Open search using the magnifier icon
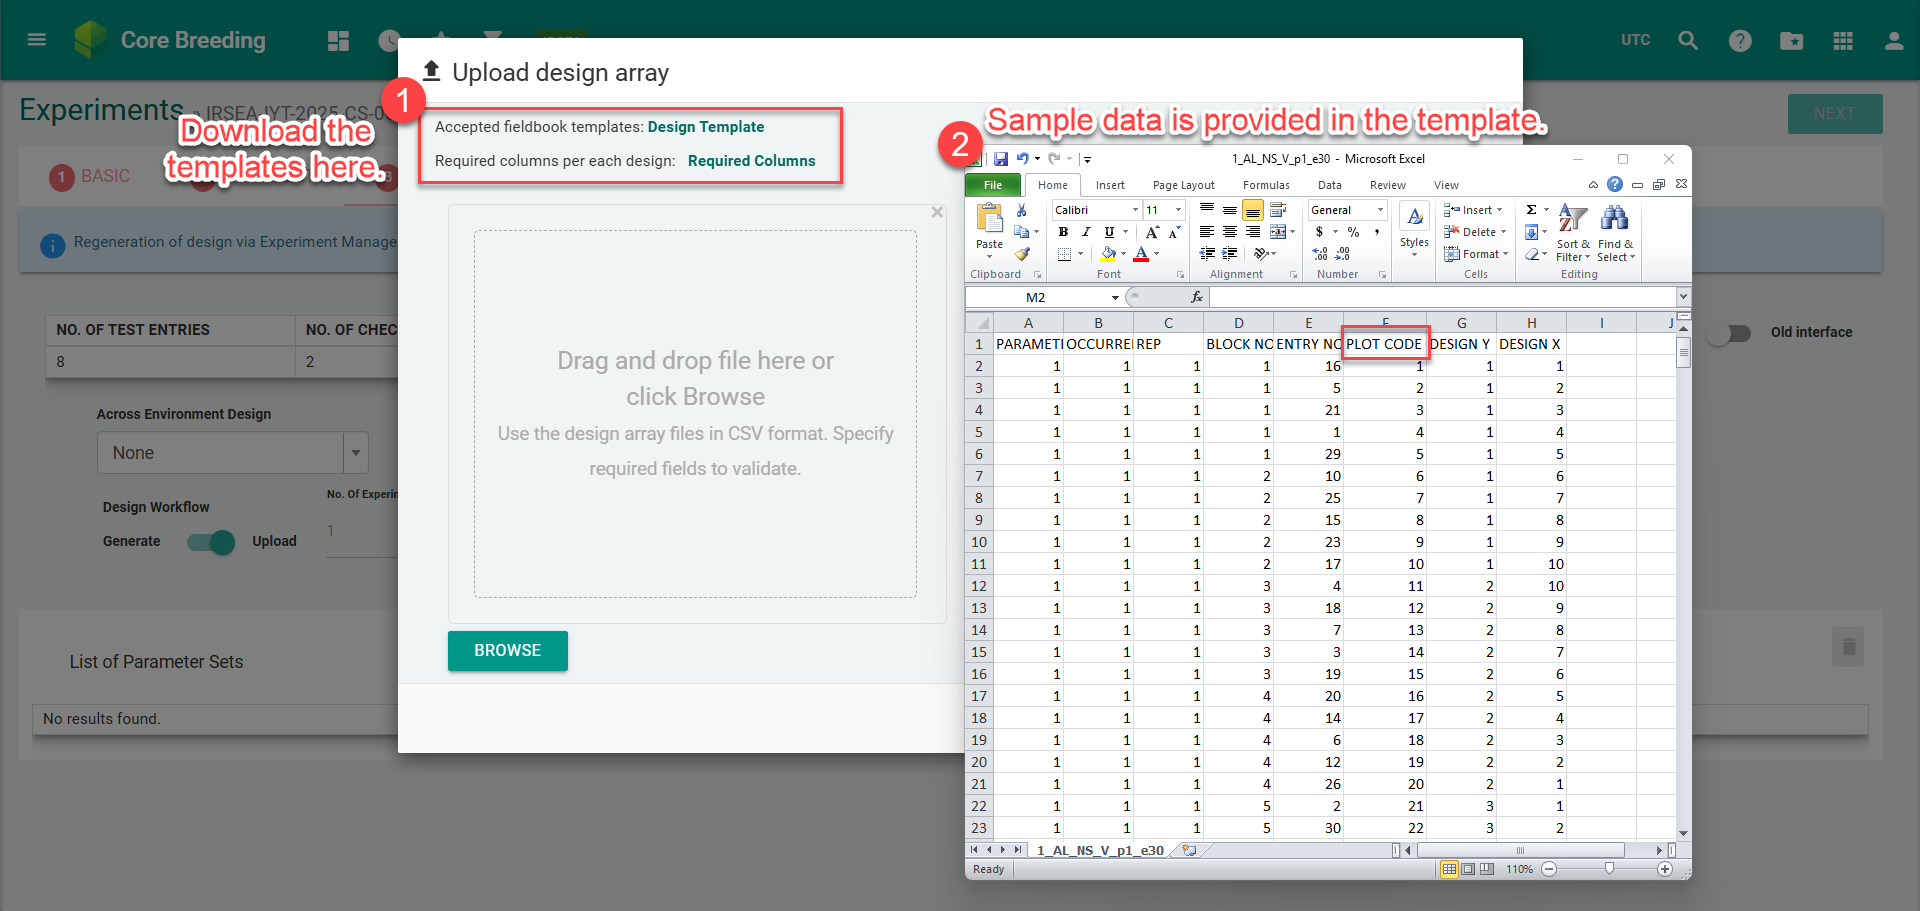Screen dimensions: 1920x911 [x=1688, y=41]
